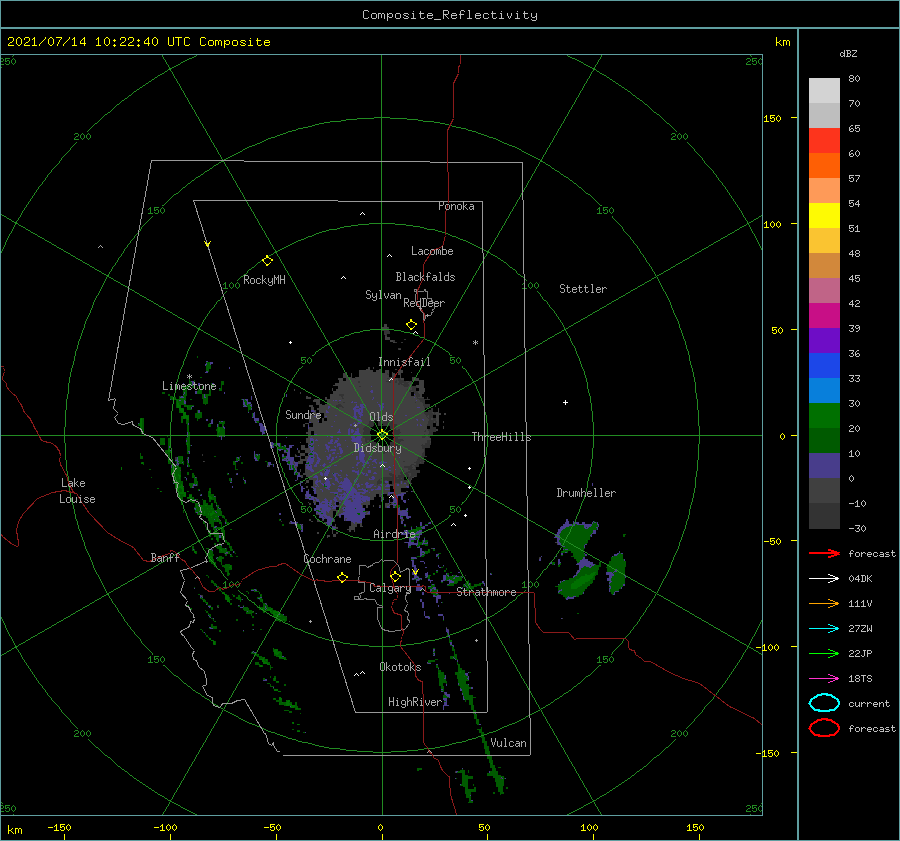Click the Okotoks label

tap(400, 667)
